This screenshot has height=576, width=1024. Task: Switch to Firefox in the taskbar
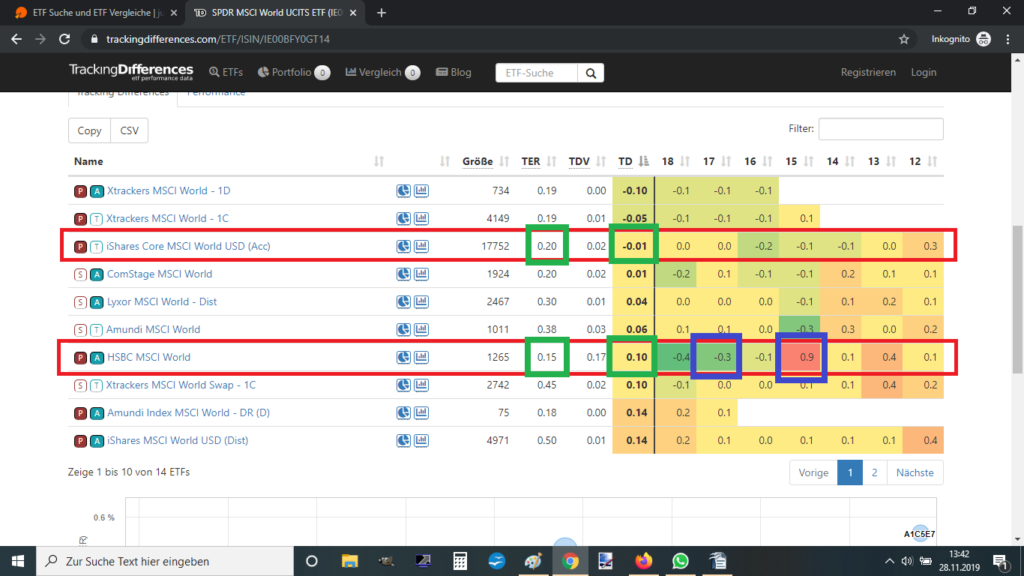643,561
